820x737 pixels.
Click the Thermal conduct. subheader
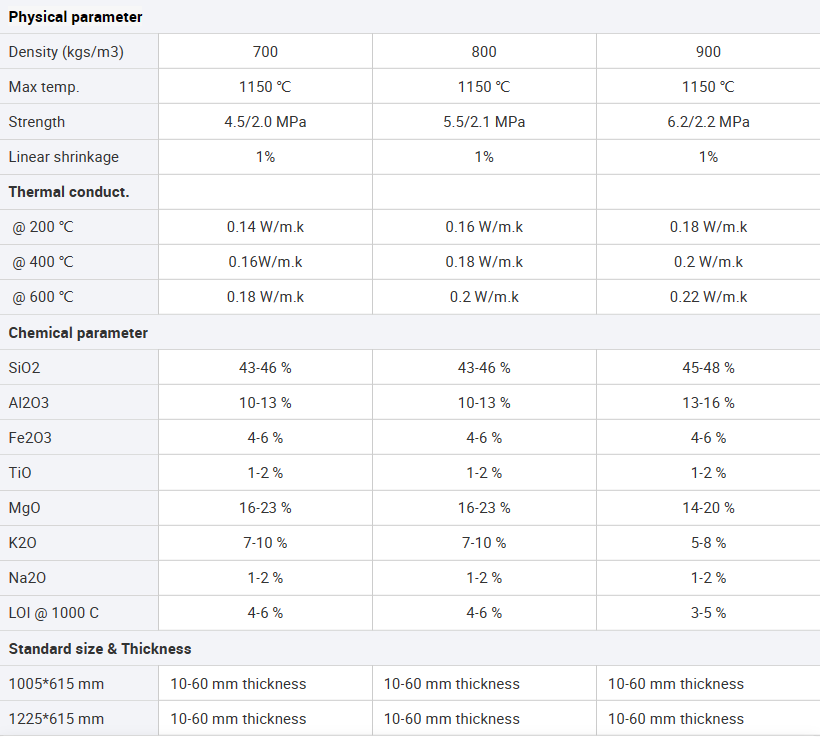tap(69, 192)
